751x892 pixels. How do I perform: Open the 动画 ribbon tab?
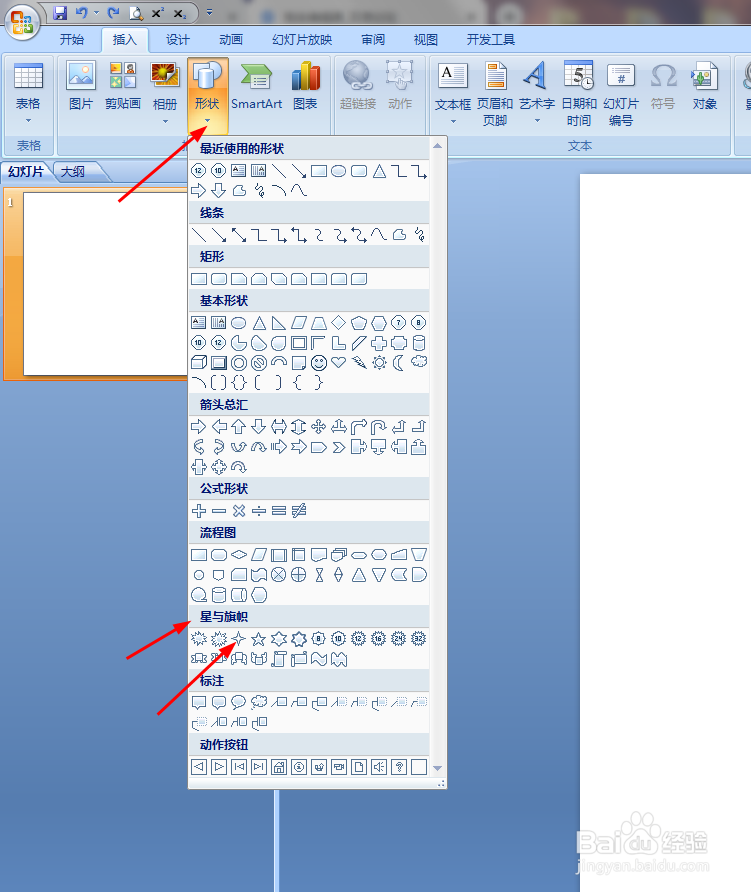point(230,39)
